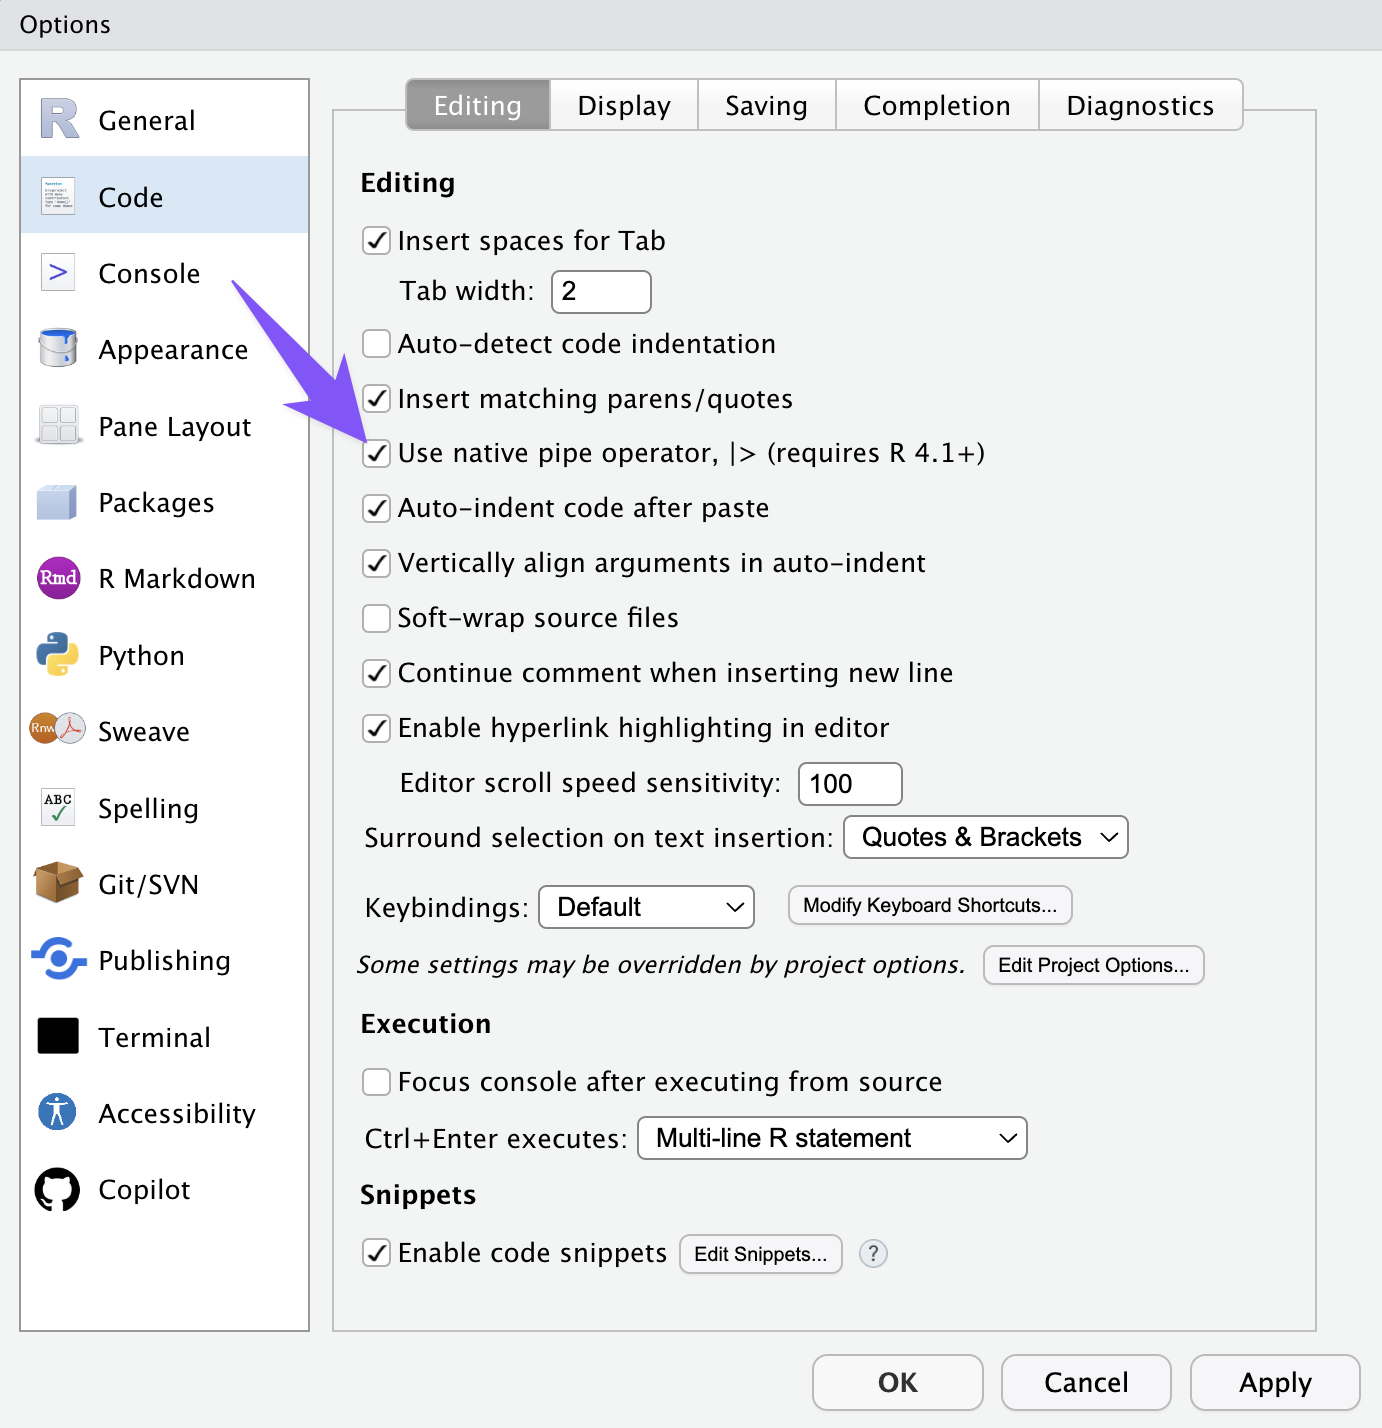
Task: Click the snippets help question mark icon
Action: coord(873,1253)
